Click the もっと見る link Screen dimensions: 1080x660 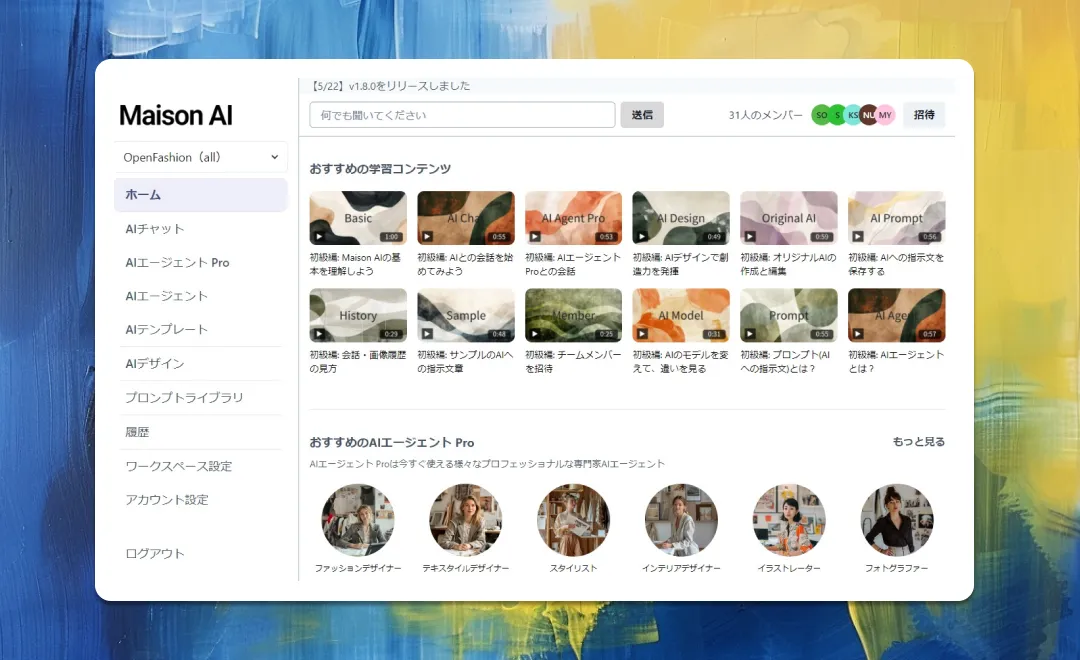tap(918, 442)
